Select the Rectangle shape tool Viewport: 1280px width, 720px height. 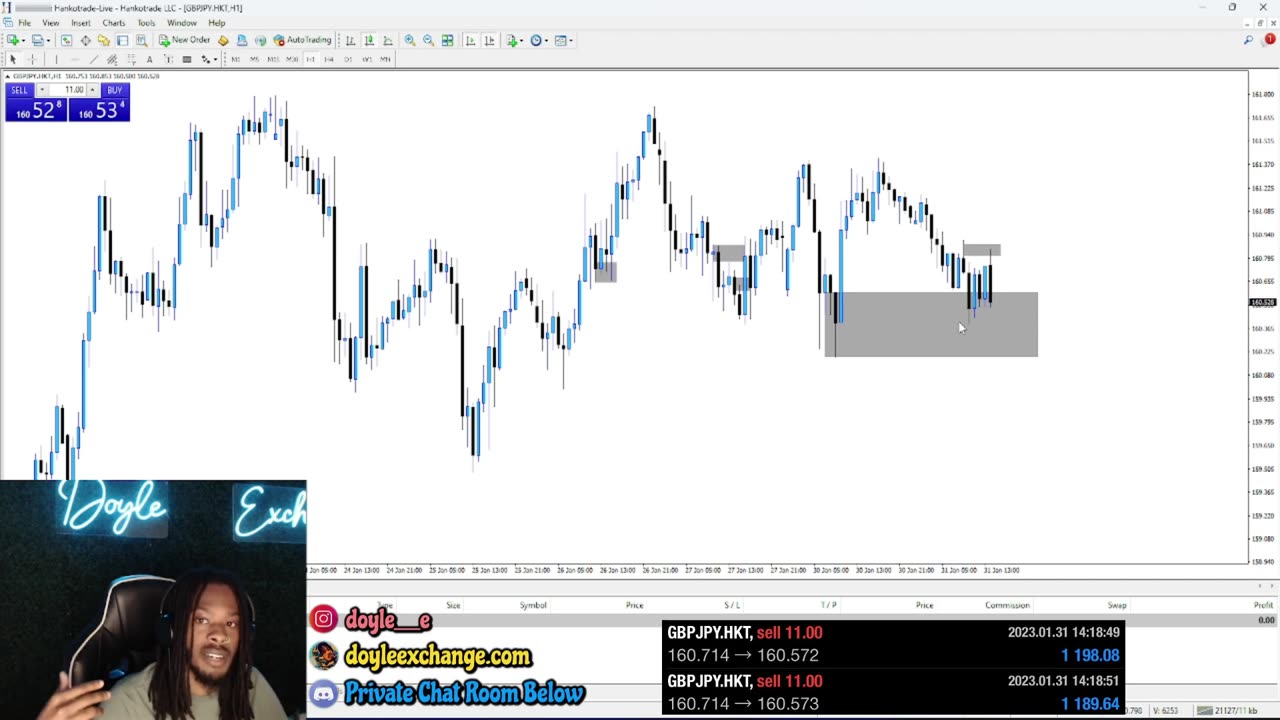tap(187, 59)
